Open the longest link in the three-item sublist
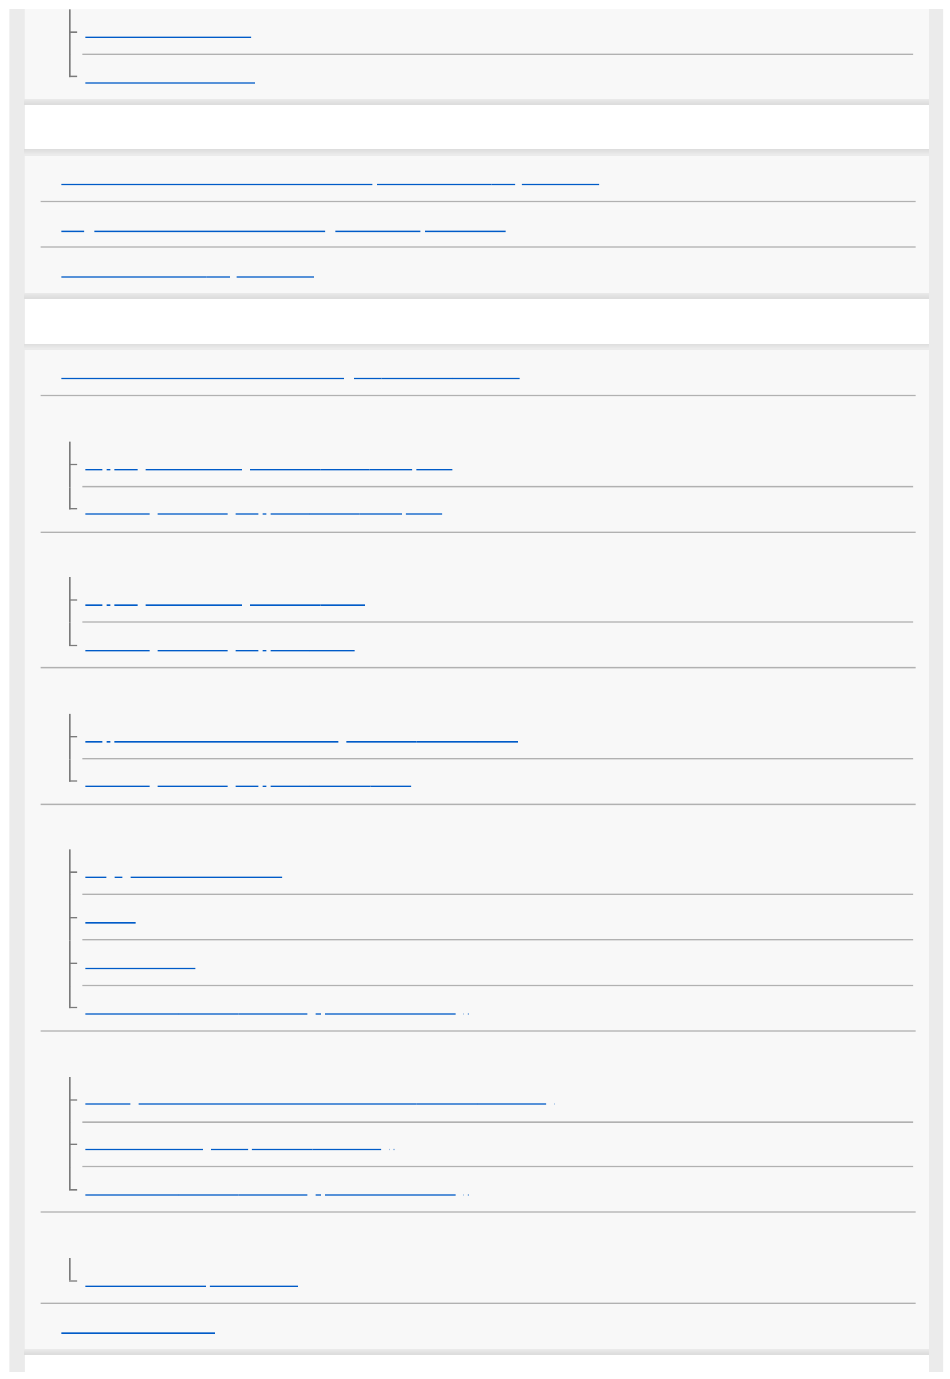950x1379 pixels. 320,1100
